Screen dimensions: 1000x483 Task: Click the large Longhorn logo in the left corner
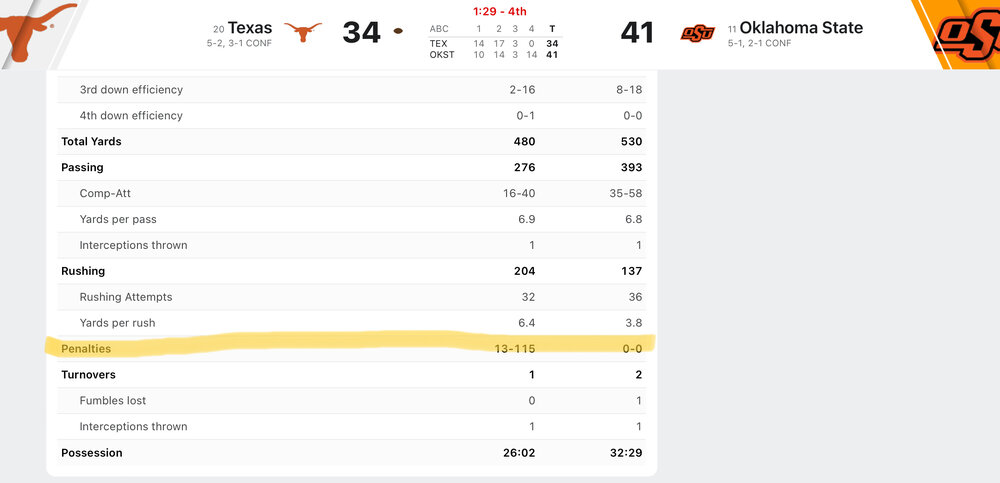[x=35, y=28]
